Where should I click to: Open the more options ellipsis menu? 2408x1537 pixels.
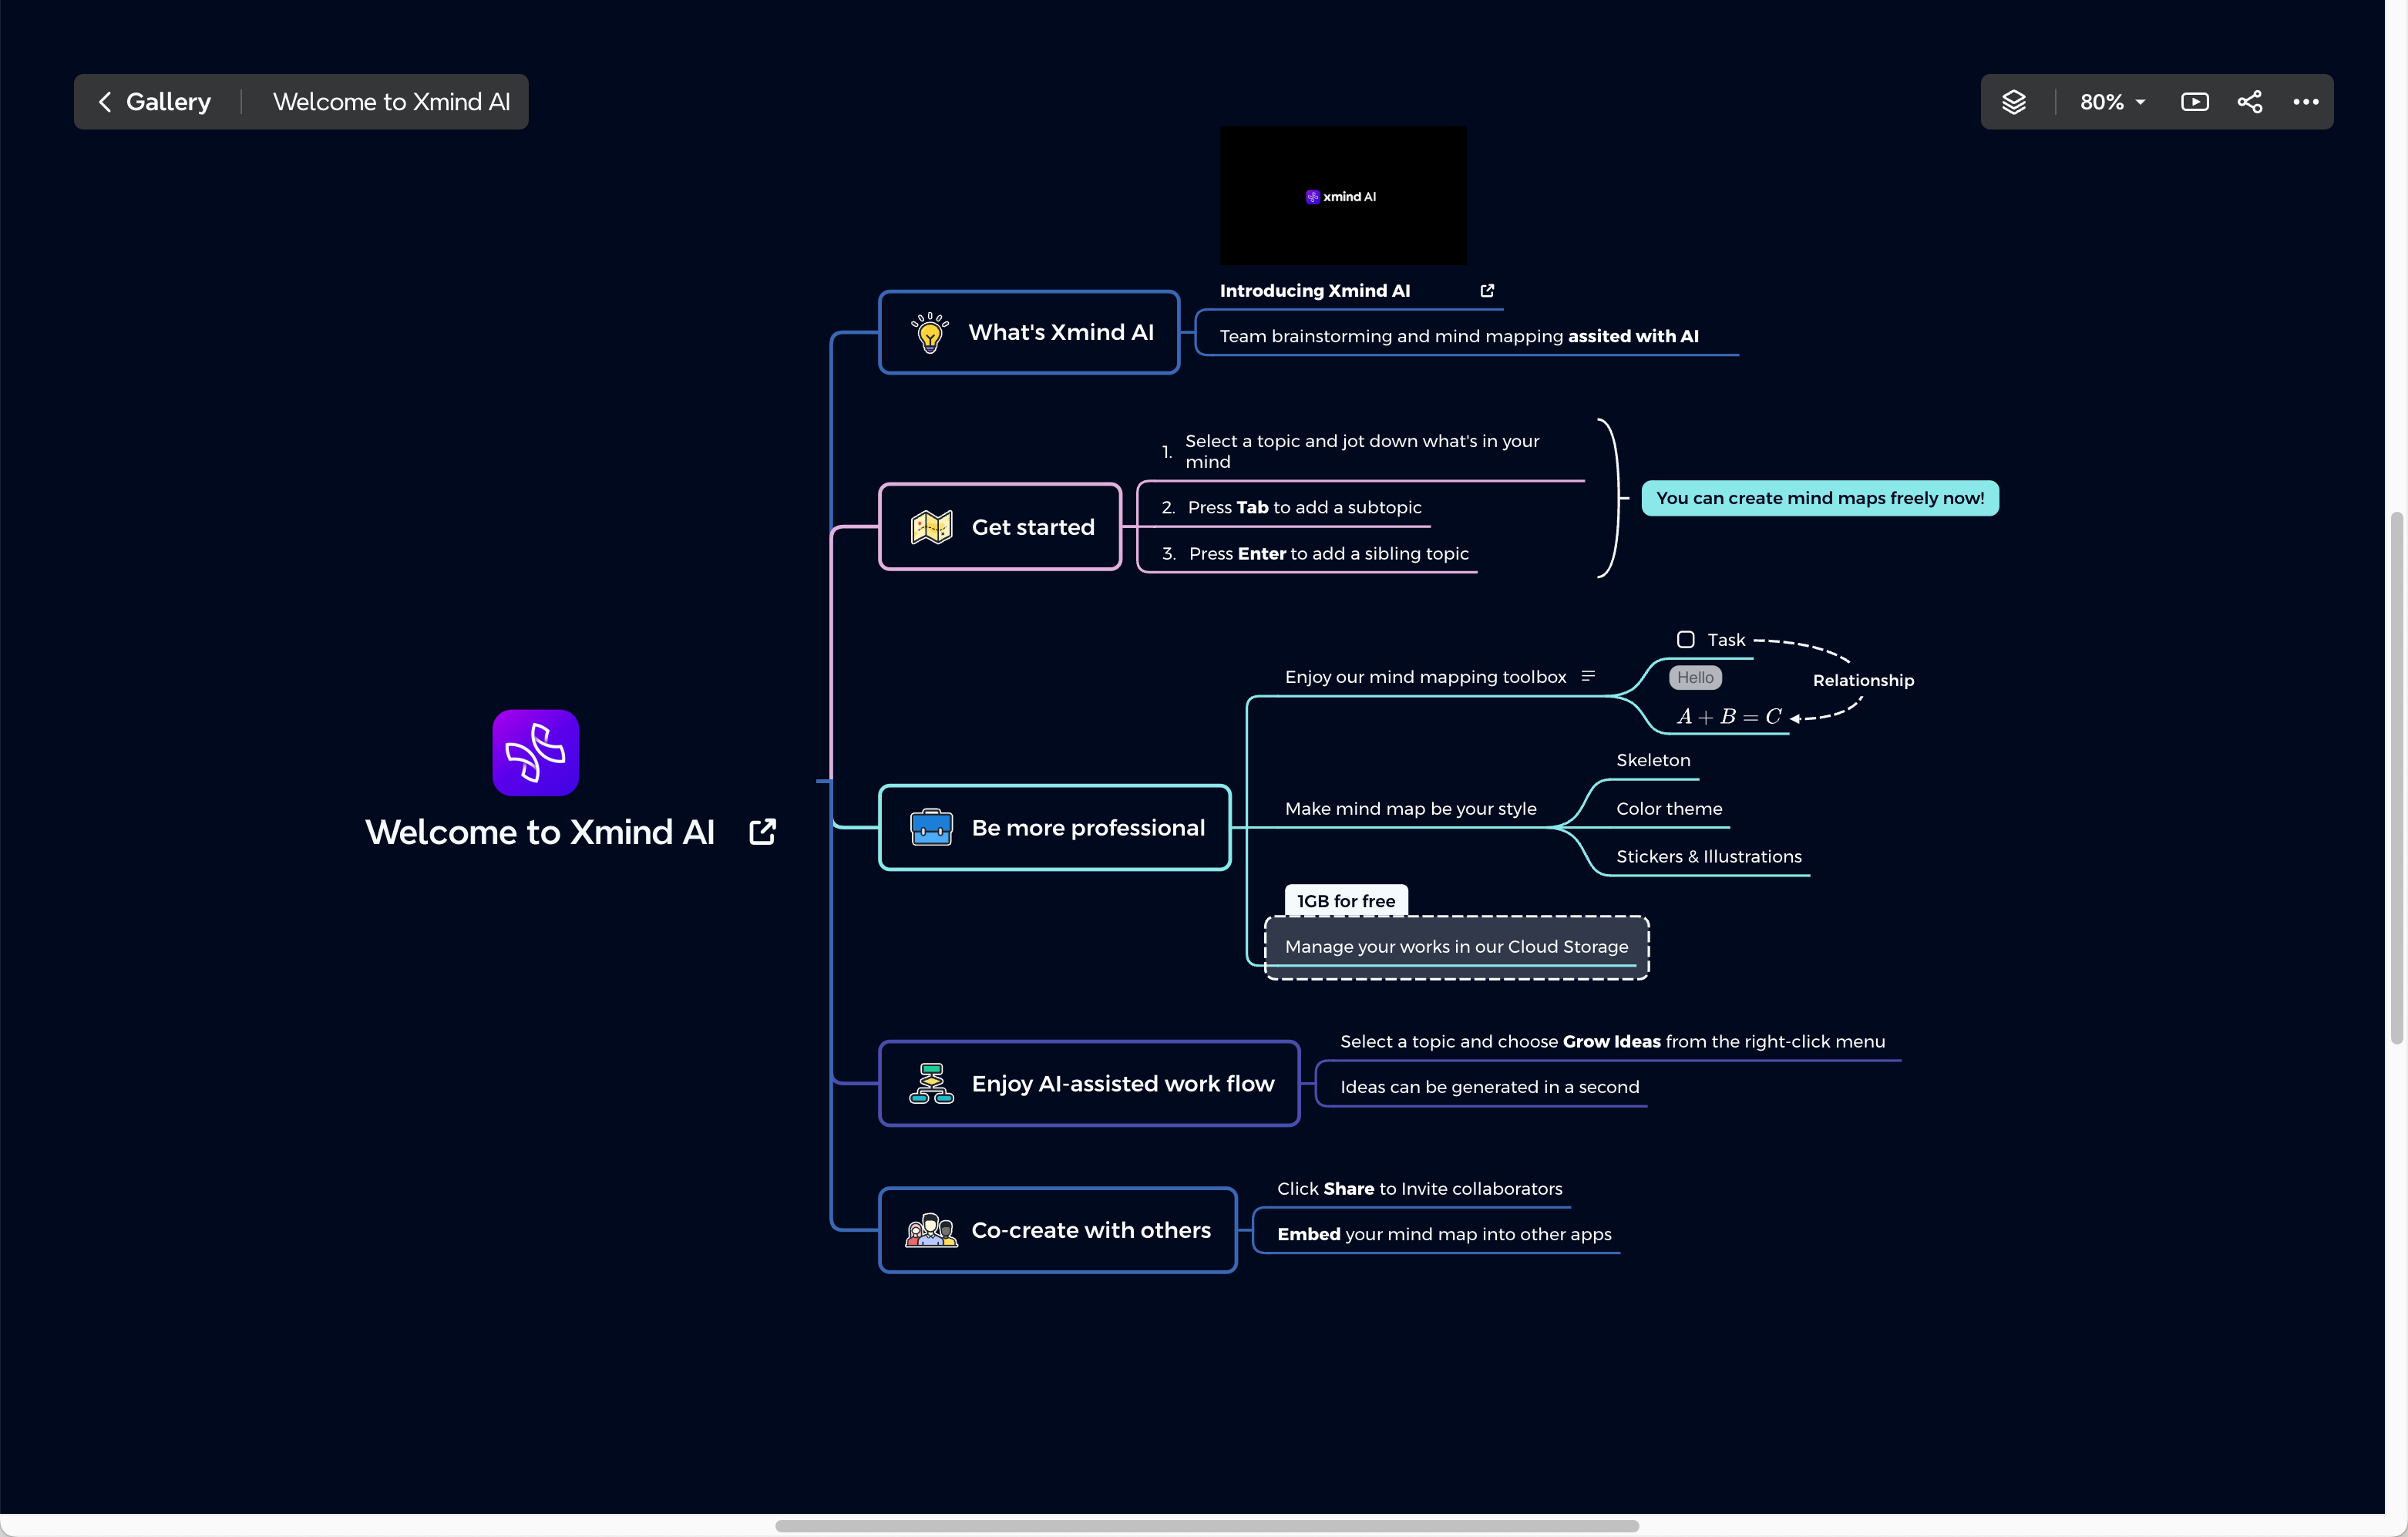[2306, 102]
